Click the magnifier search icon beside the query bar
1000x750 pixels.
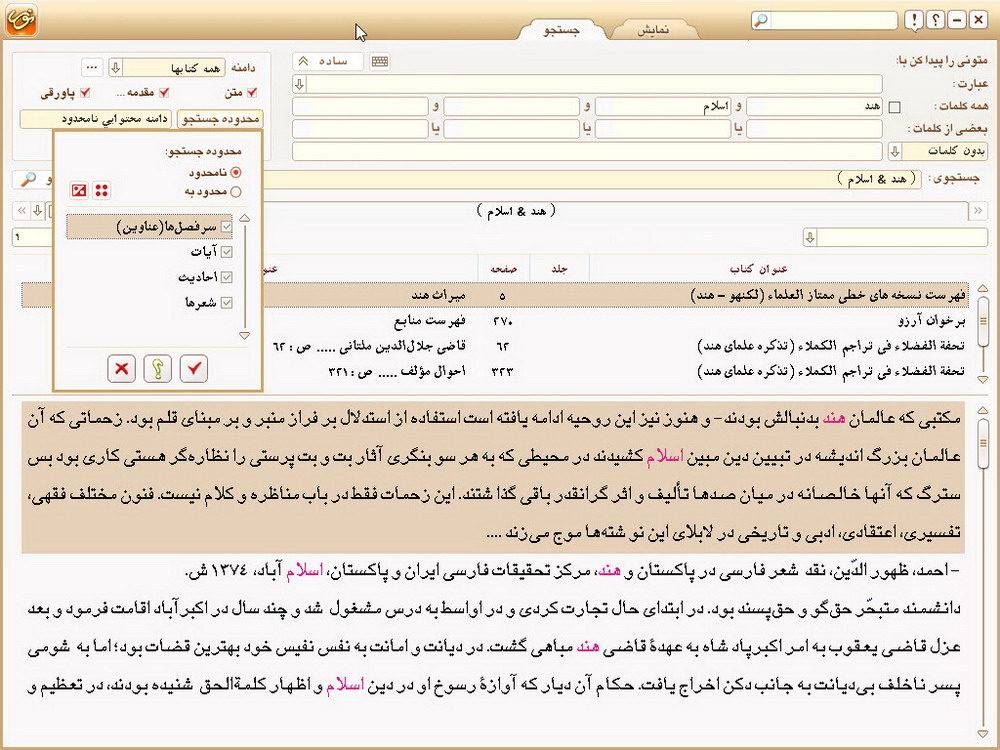click(28, 179)
